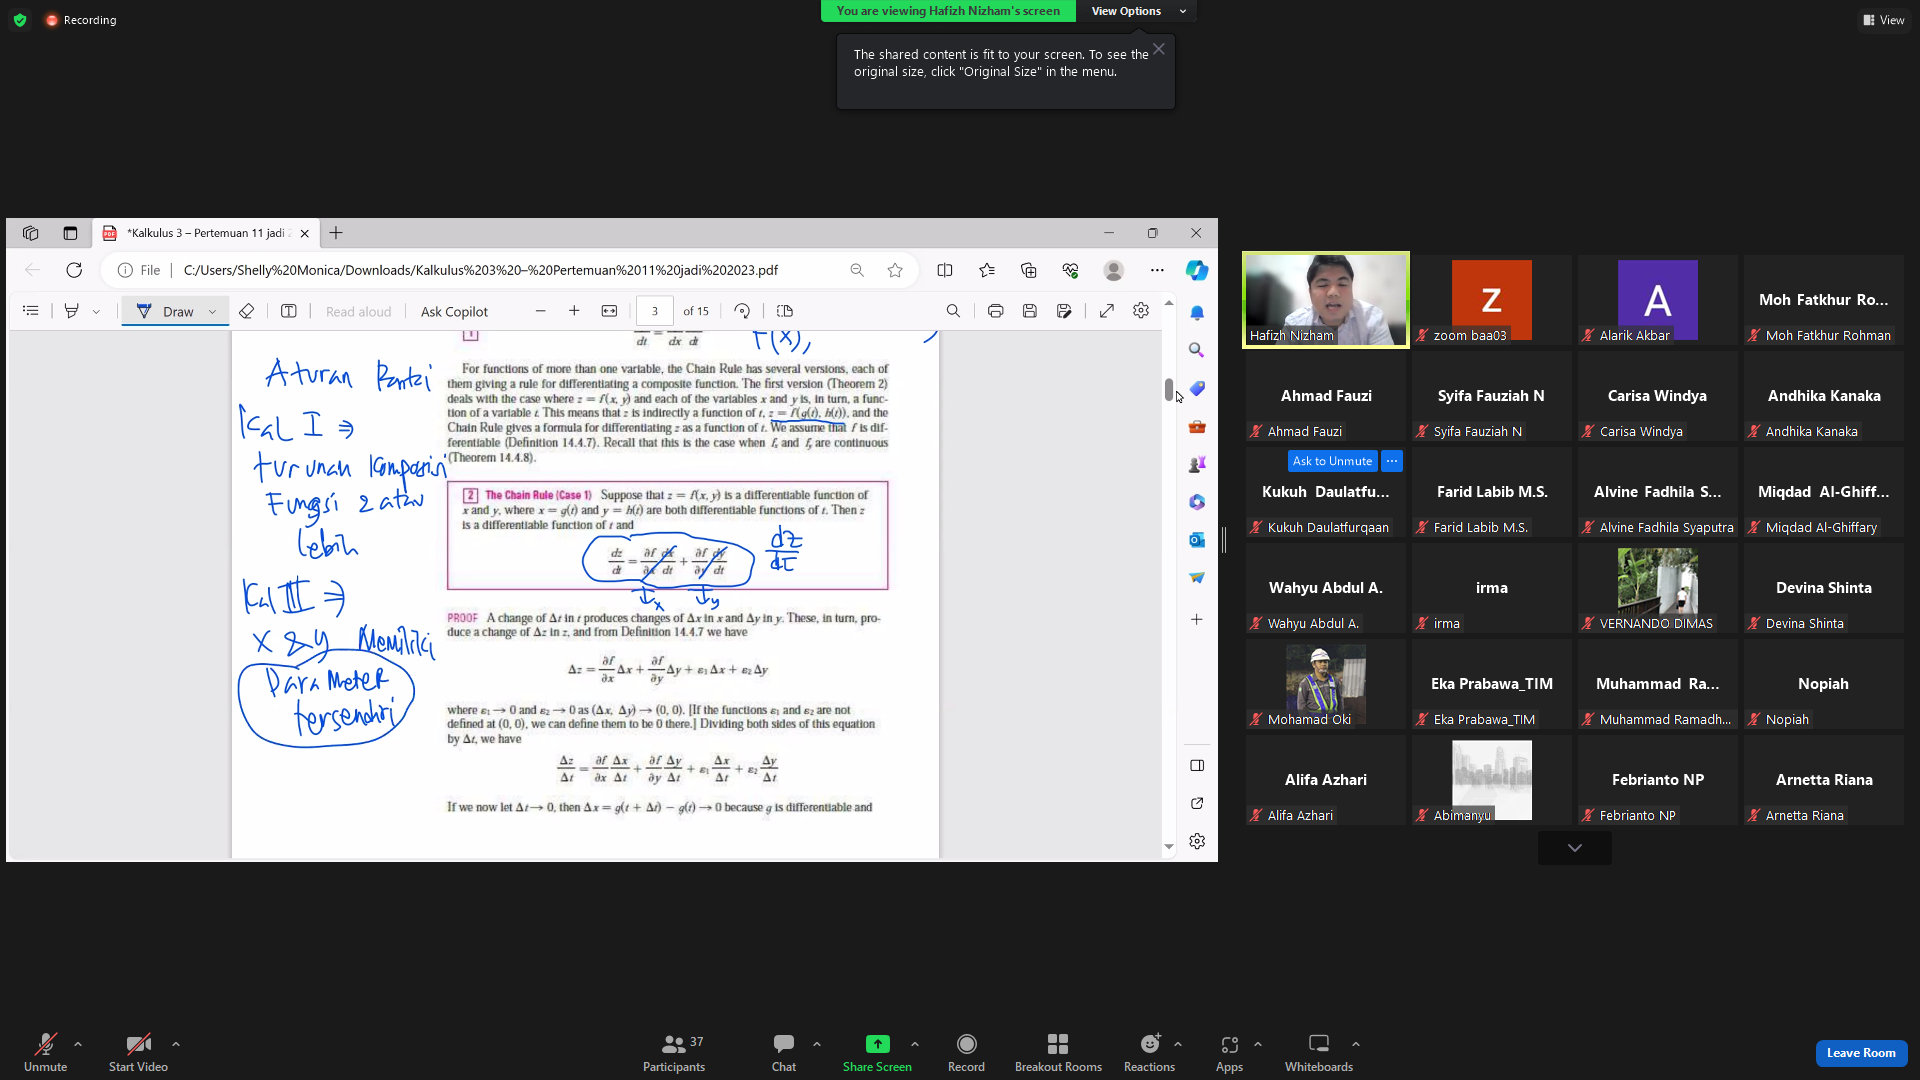Toggle PDF table of contents
This screenshot has width=1920, height=1080.
[31, 311]
